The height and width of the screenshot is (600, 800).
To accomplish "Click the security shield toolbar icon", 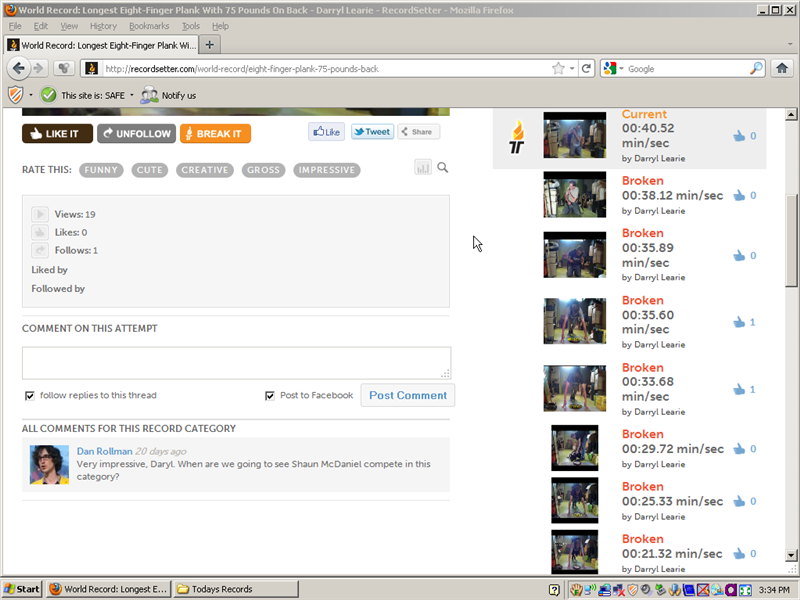I will tap(16, 95).
